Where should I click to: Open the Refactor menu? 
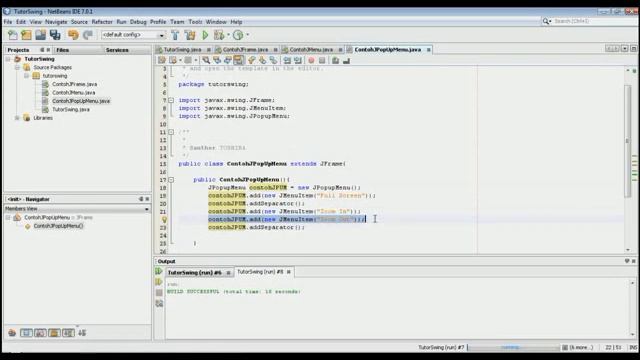tap(102, 22)
